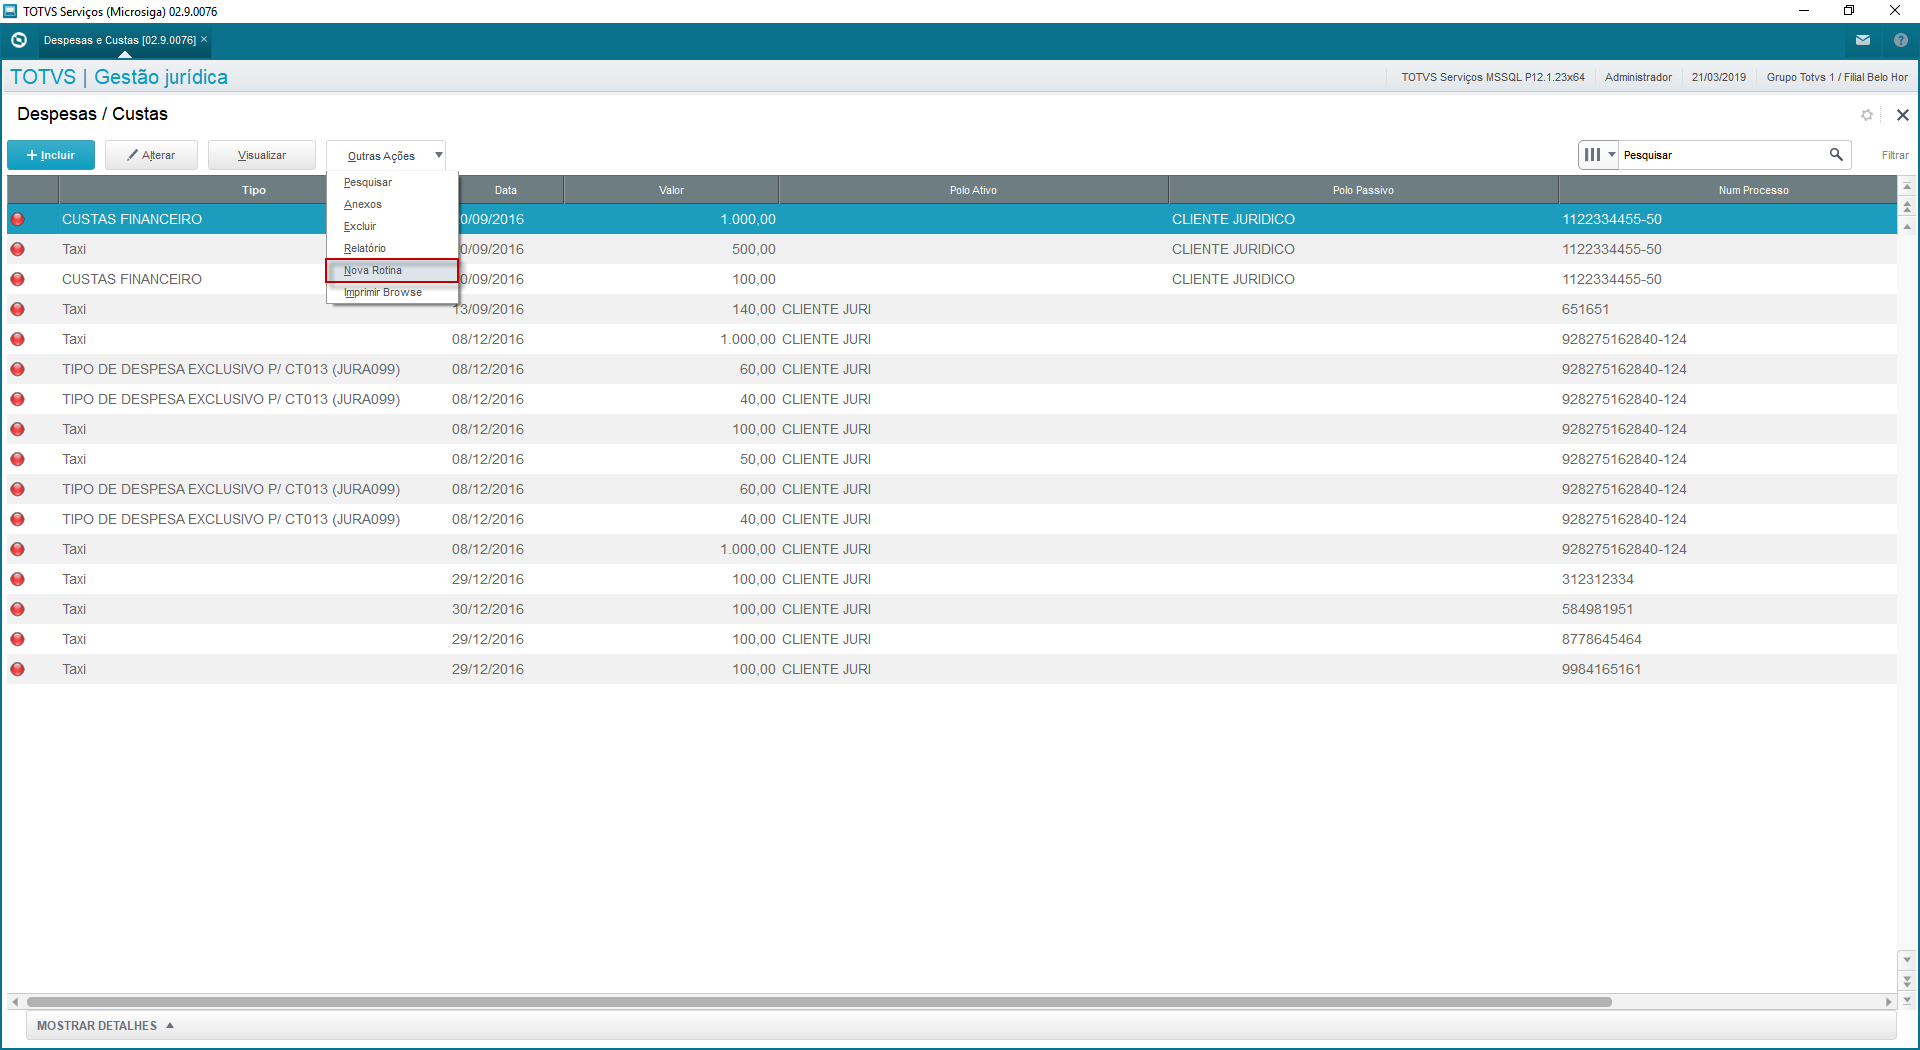1920x1050 pixels.
Task: Sort by Polo Ativo column header
Action: tap(973, 190)
